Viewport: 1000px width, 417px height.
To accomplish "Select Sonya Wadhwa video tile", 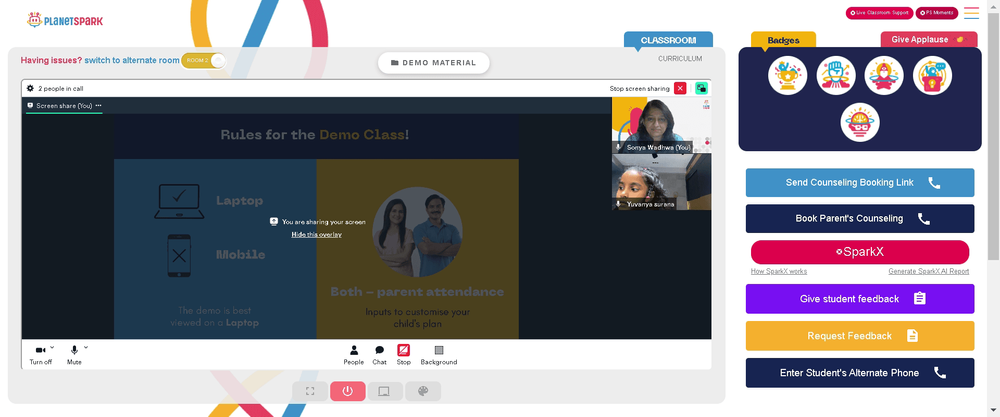I will (x=661, y=125).
